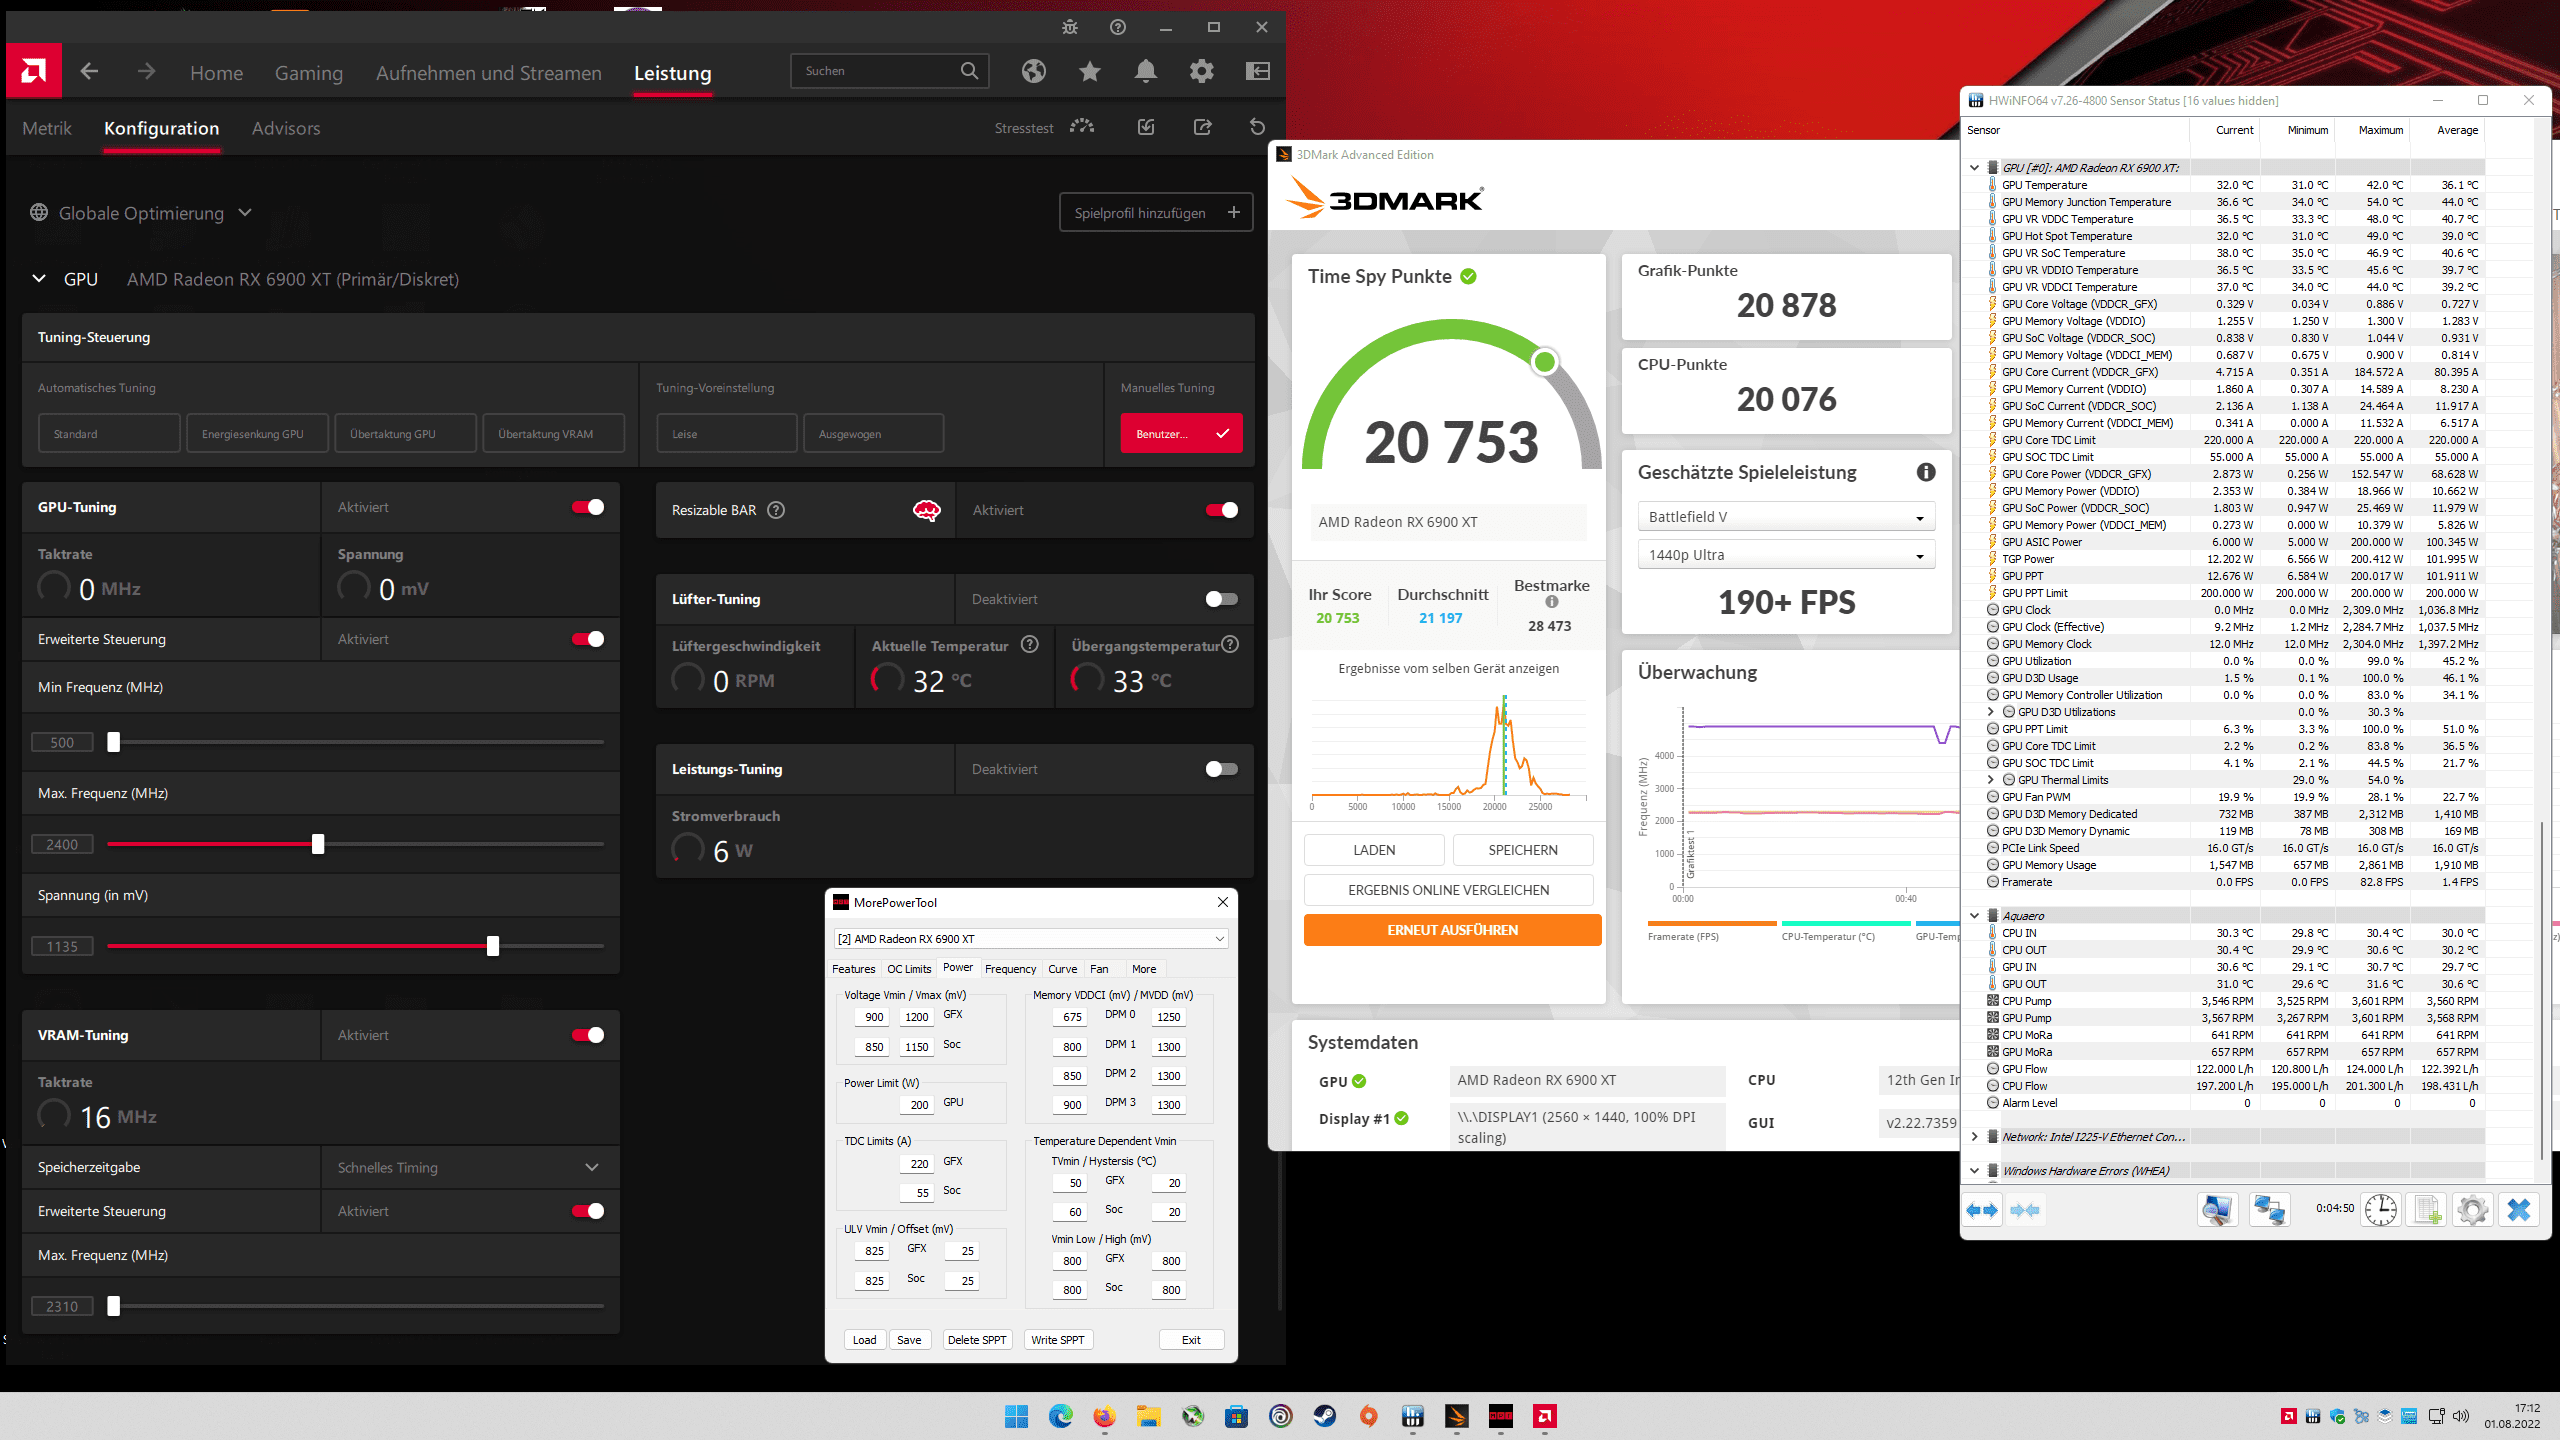
Task: Click the notifications bell icon
Action: point(1146,71)
